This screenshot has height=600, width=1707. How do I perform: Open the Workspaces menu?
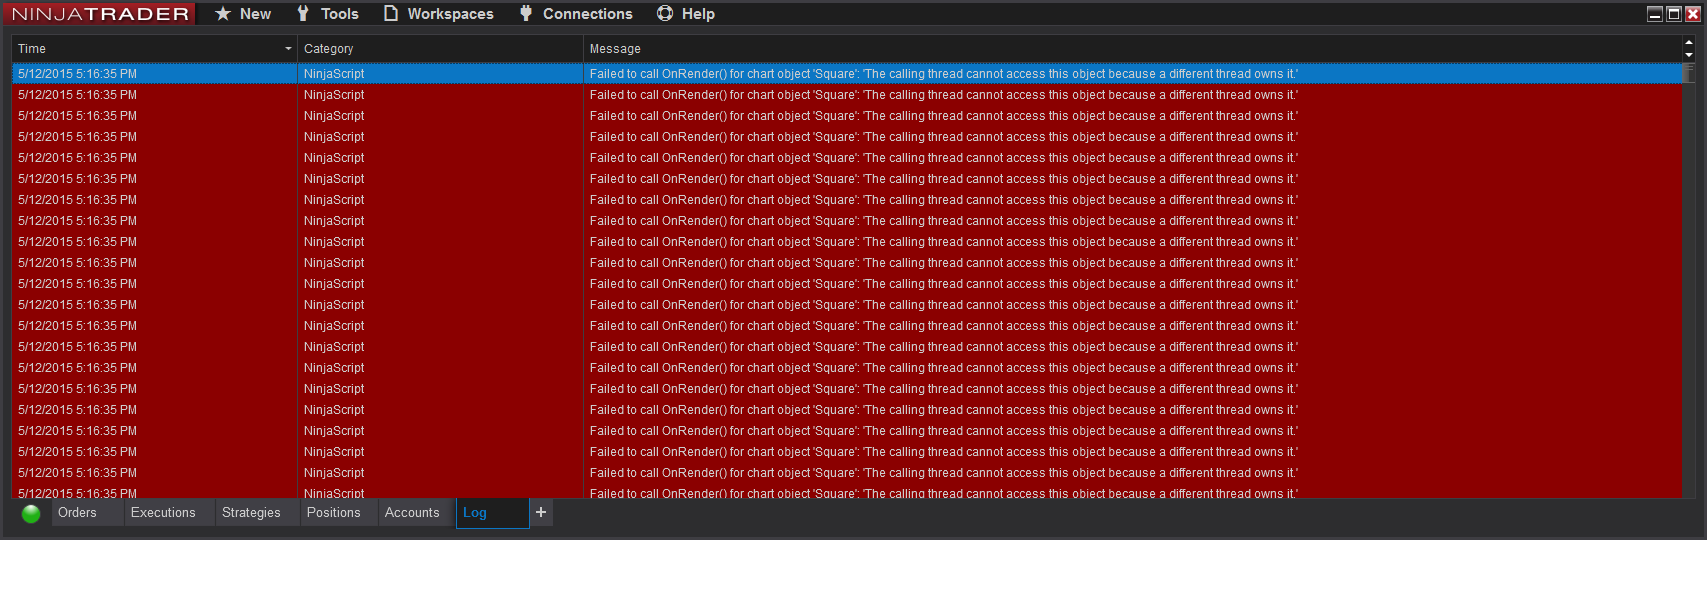[x=439, y=14]
